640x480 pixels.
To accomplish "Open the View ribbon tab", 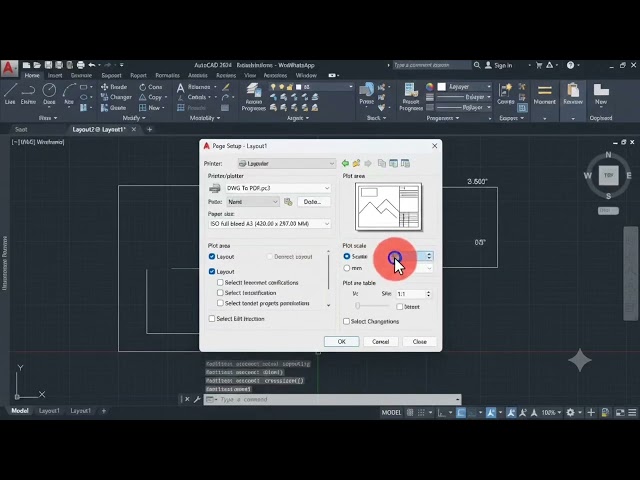I will click(250, 76).
